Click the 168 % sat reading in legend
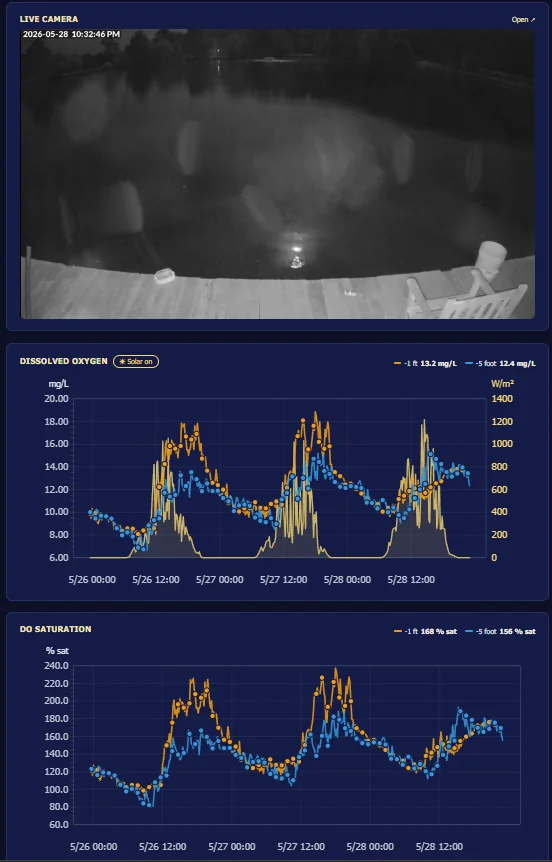The height and width of the screenshot is (862, 552). tap(439, 631)
